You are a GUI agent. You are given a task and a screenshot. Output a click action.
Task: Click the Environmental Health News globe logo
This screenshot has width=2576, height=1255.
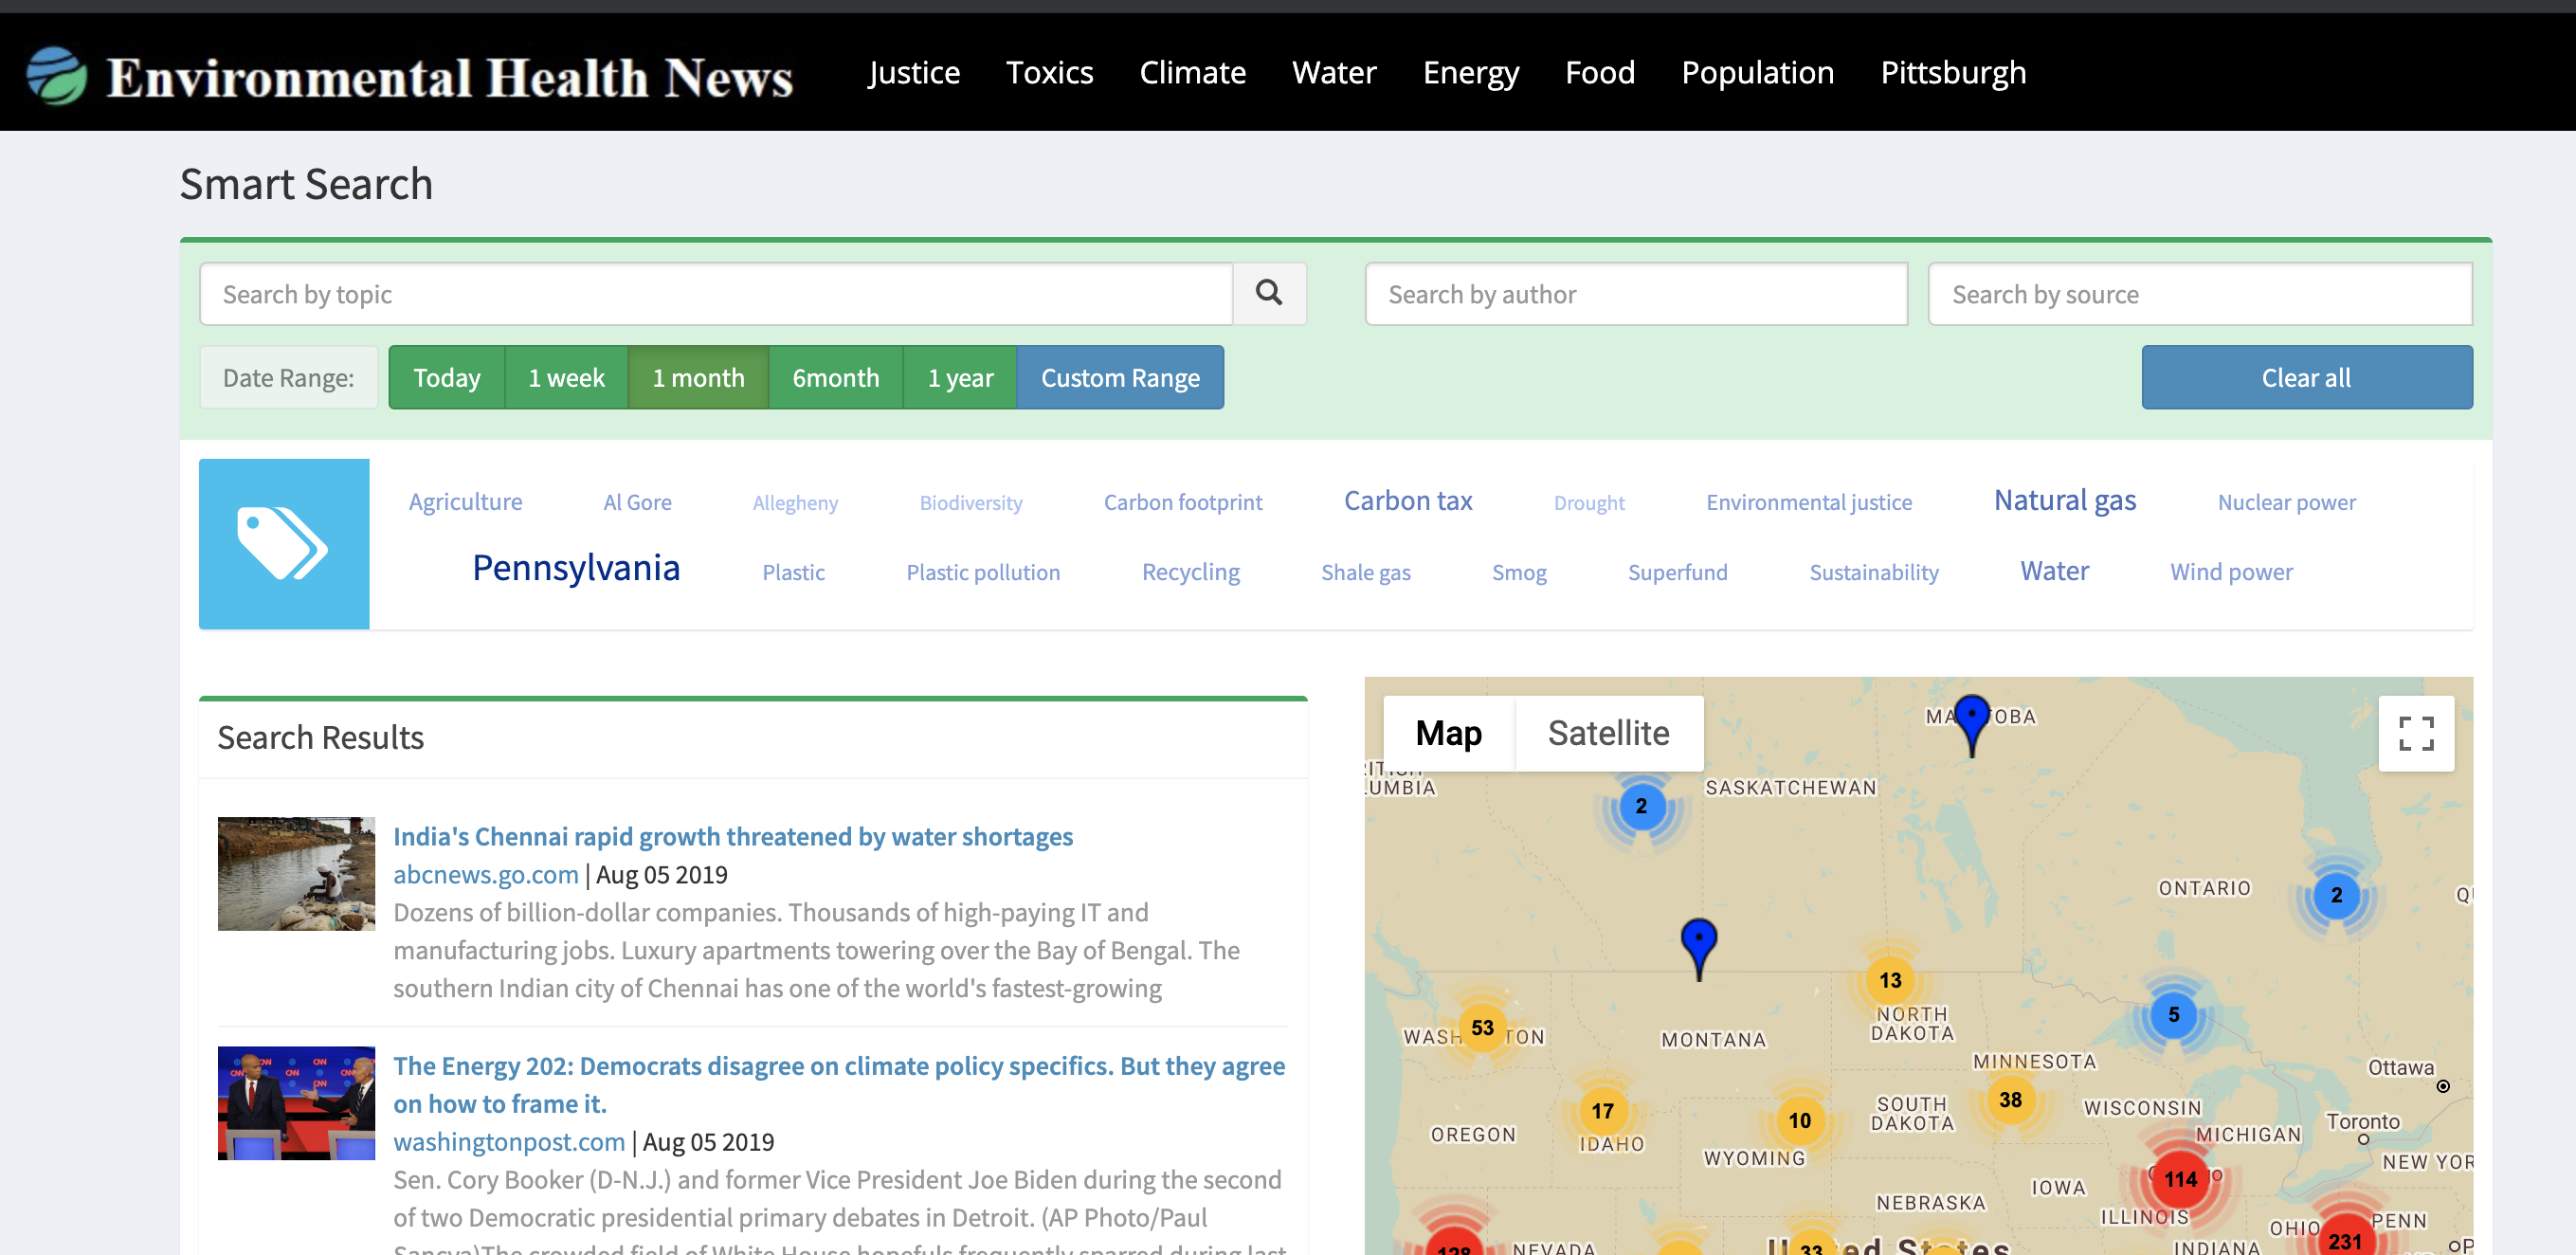click(x=57, y=76)
